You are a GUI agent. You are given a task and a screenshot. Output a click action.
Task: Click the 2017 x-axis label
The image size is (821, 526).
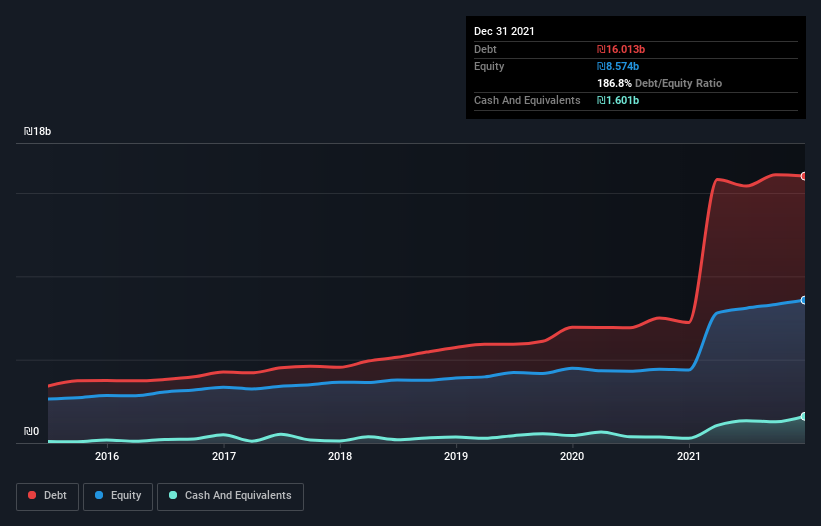click(224, 456)
